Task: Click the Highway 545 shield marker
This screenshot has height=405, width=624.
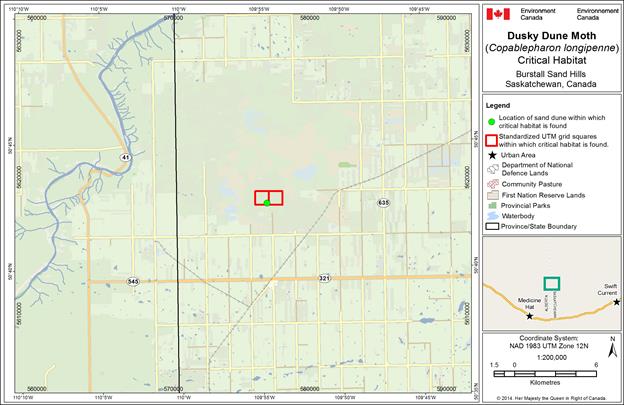Action: coord(133,282)
